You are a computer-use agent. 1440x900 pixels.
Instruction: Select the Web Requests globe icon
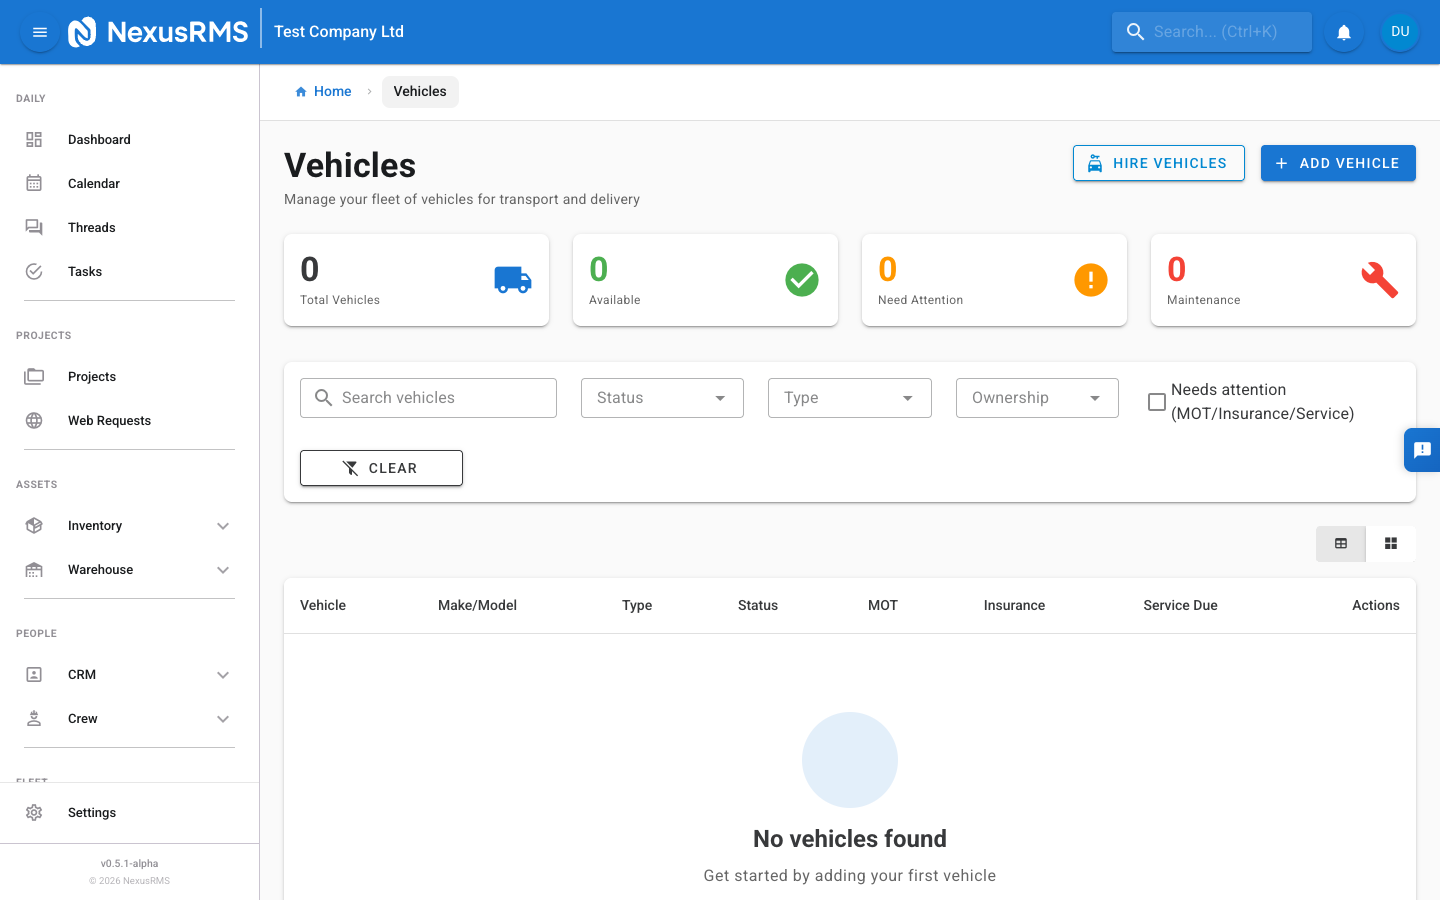[34, 420]
